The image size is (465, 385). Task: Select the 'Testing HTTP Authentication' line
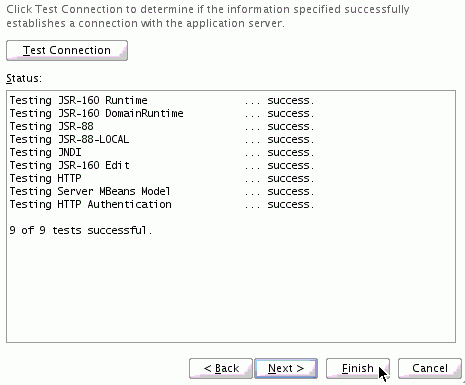click(x=162, y=204)
